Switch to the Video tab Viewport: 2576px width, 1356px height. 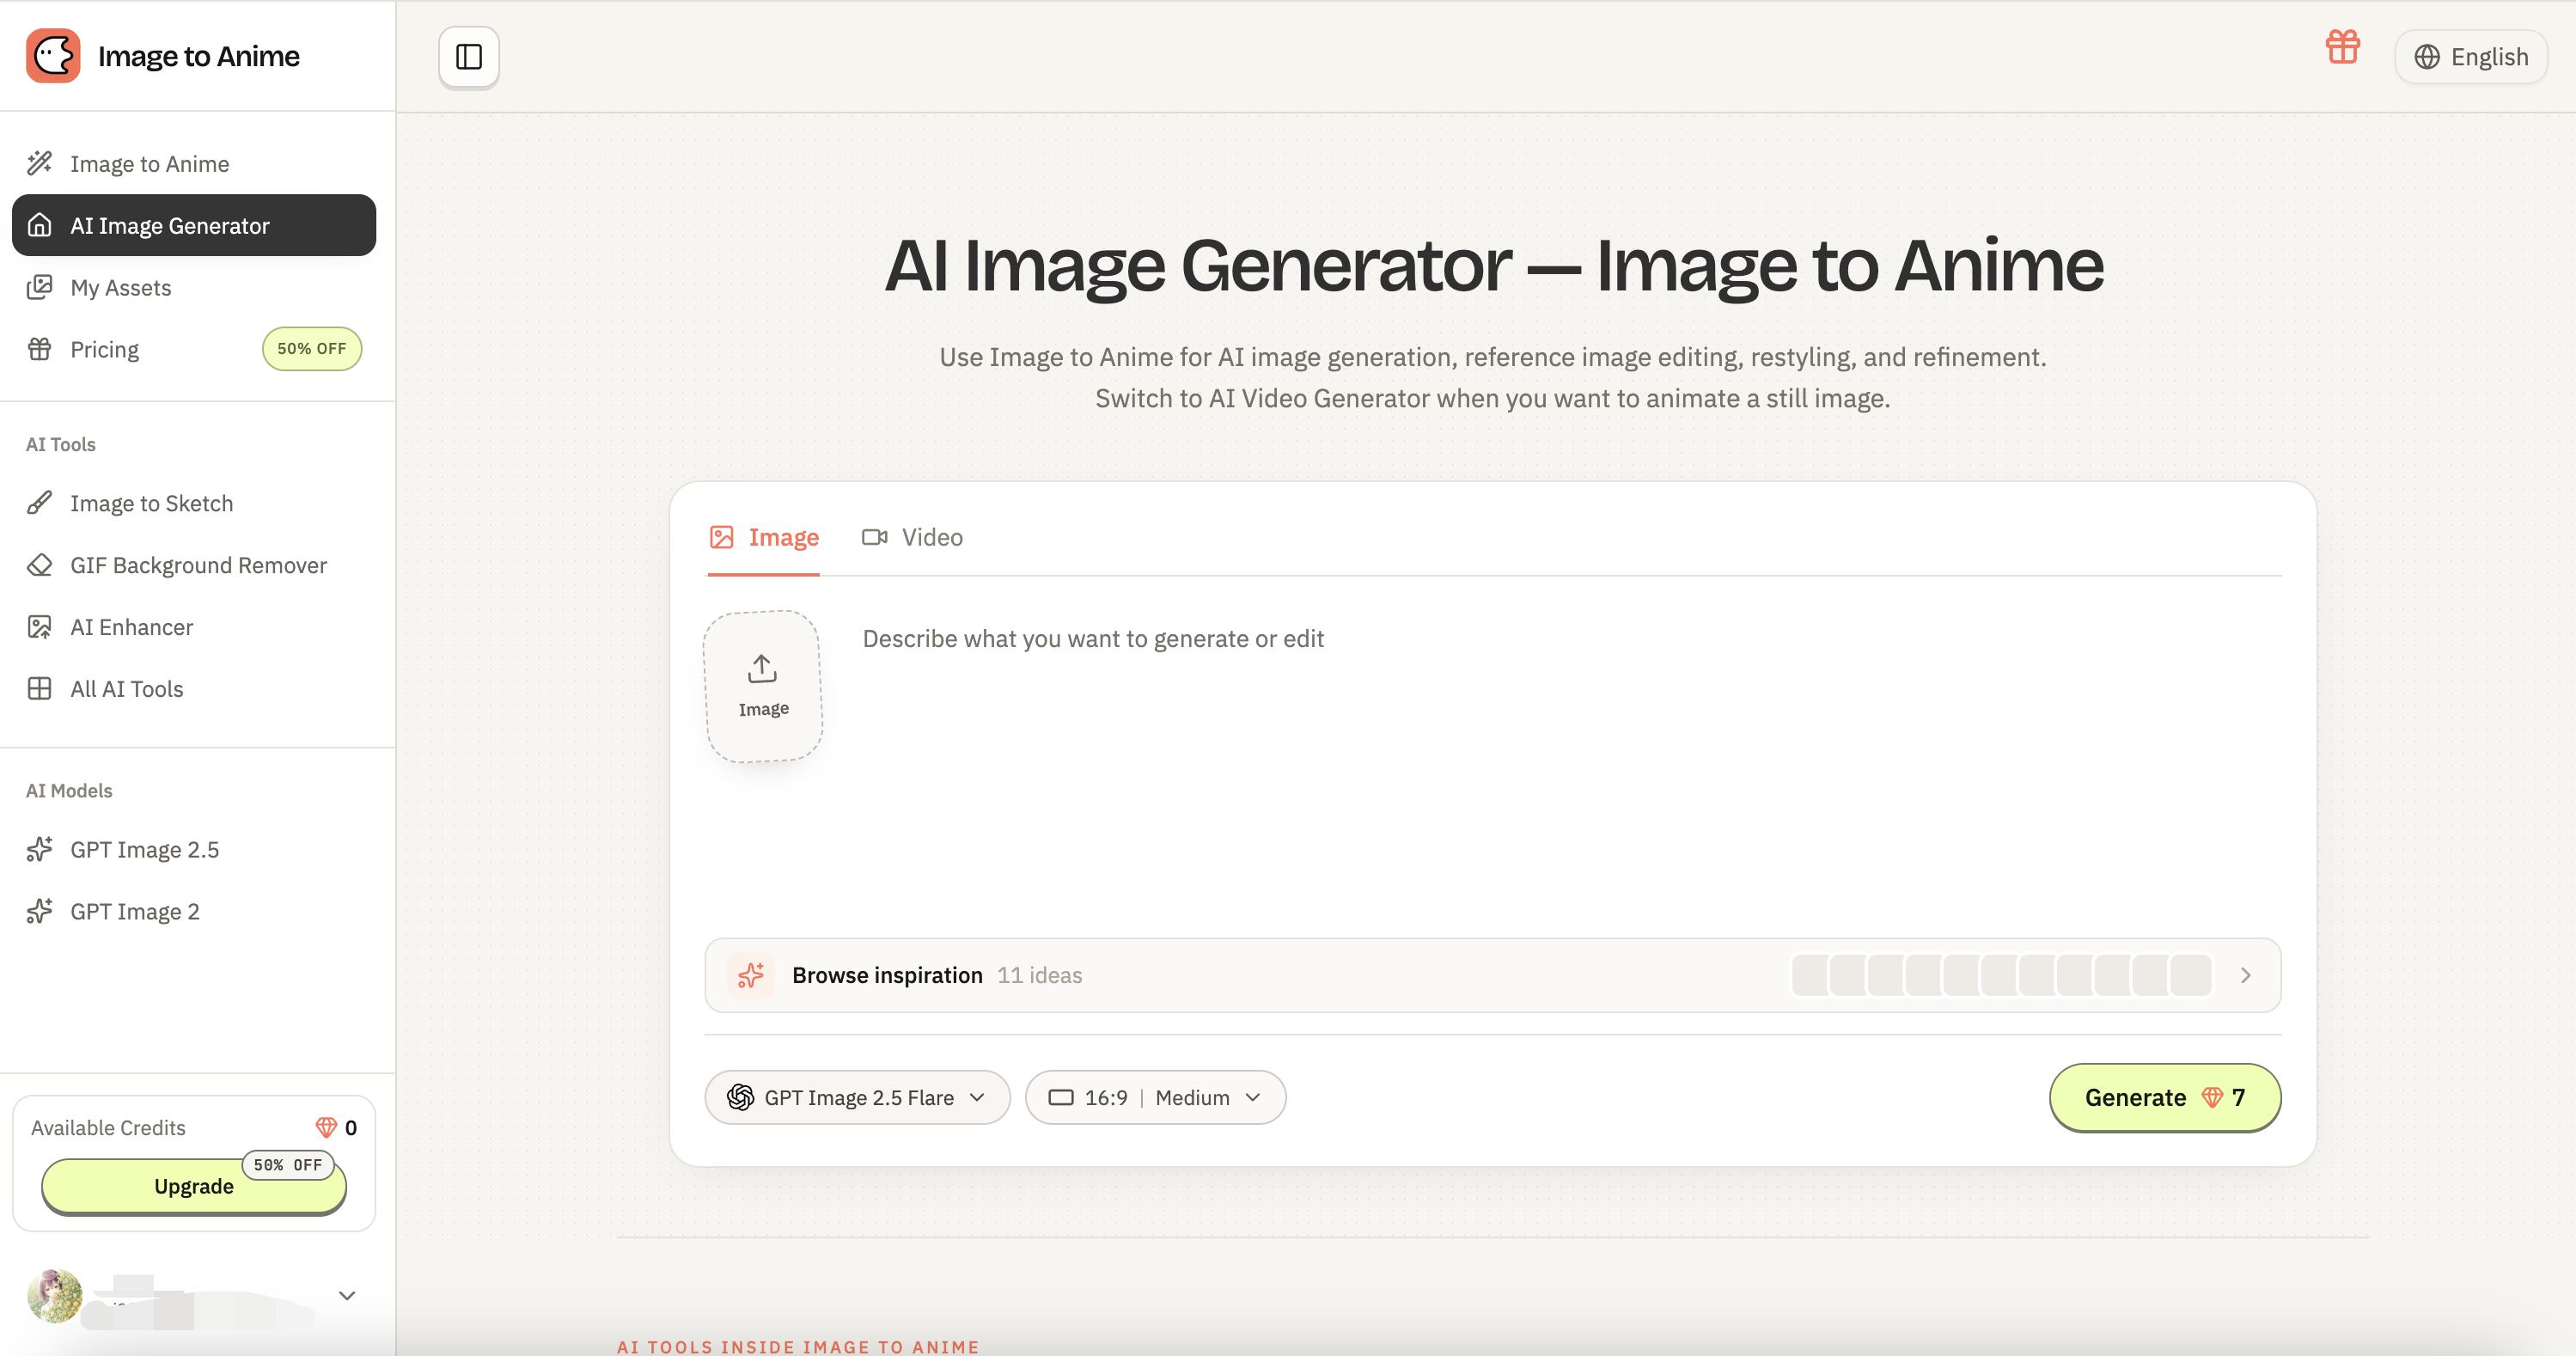click(912, 537)
